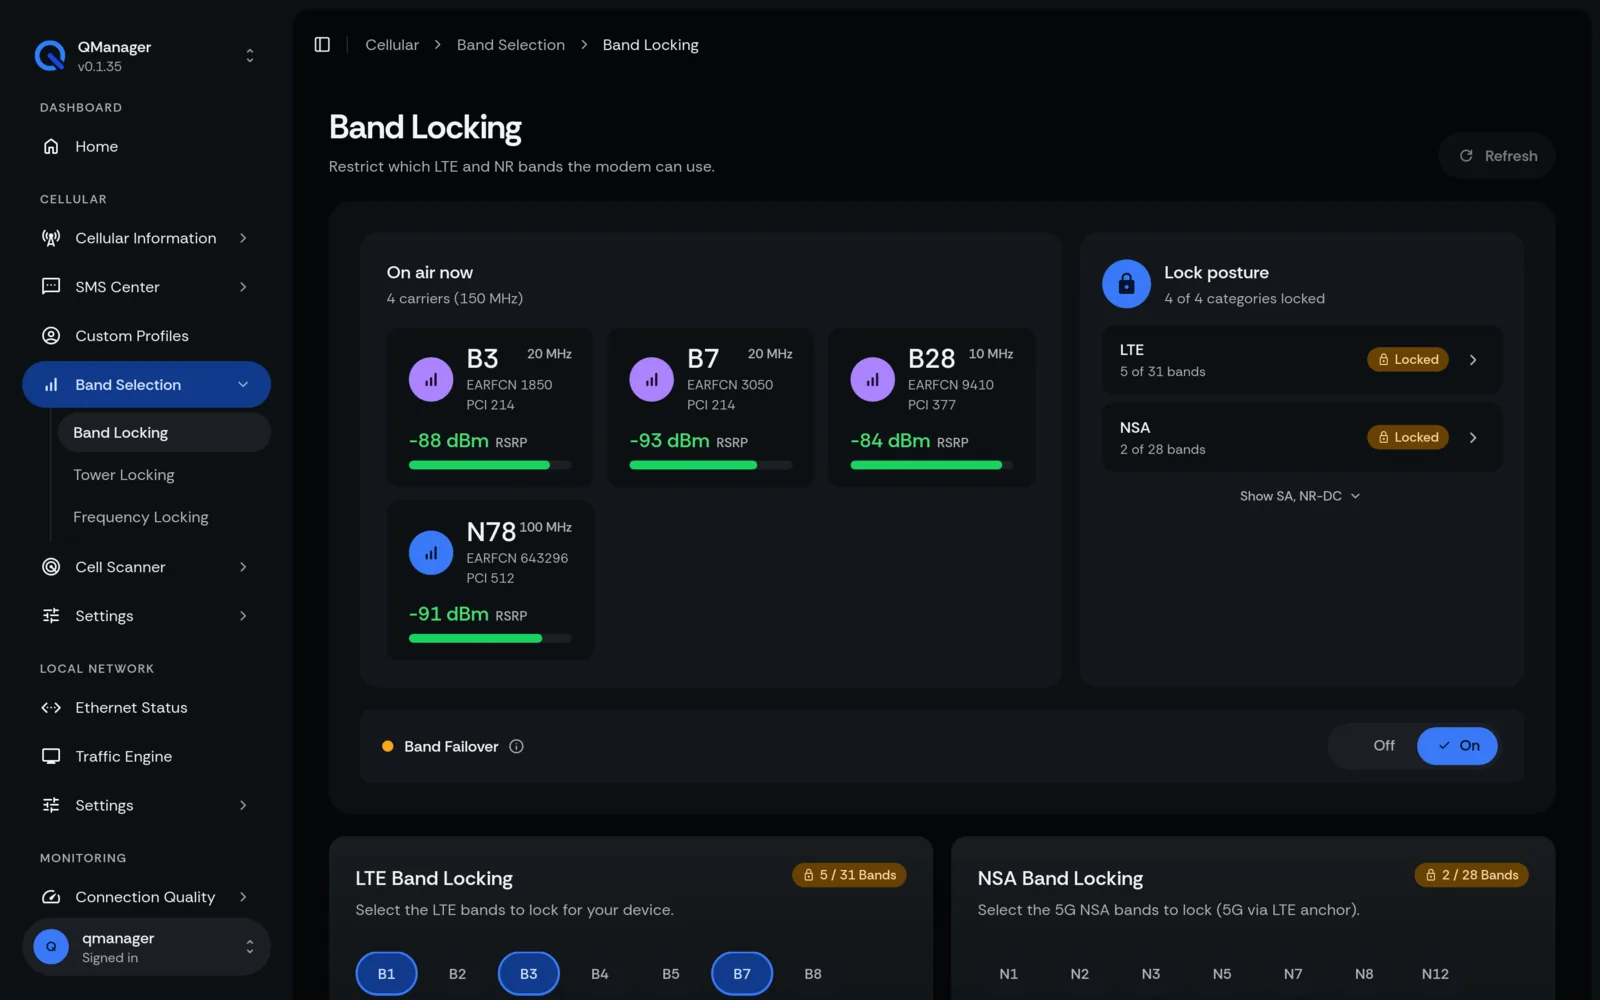Toggle LTE band B1
Image resolution: width=1600 pixels, height=1000 pixels.
386,974
